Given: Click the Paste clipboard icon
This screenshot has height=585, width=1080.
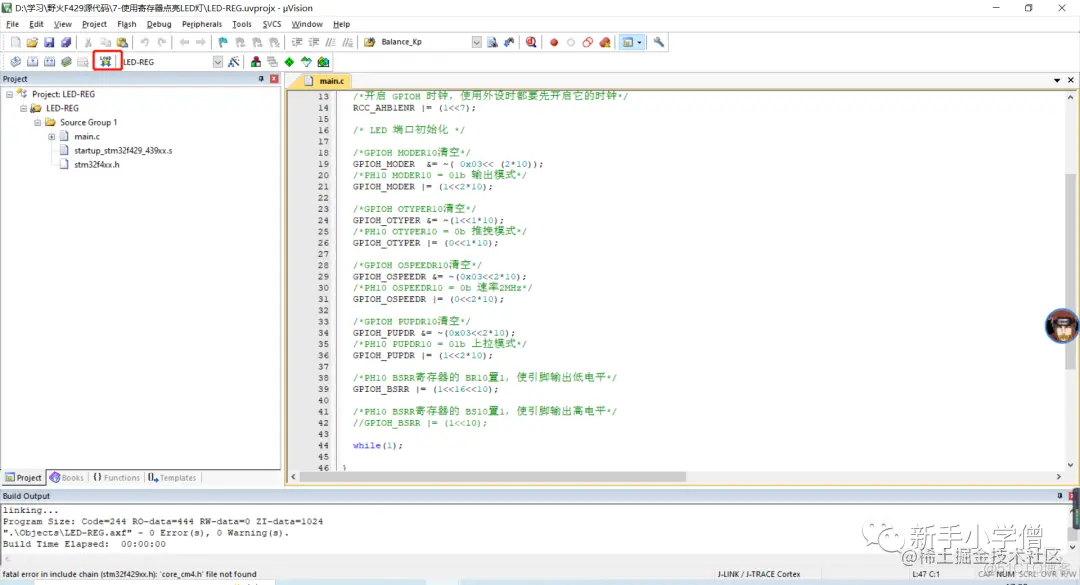Looking at the screenshot, I should [x=122, y=42].
